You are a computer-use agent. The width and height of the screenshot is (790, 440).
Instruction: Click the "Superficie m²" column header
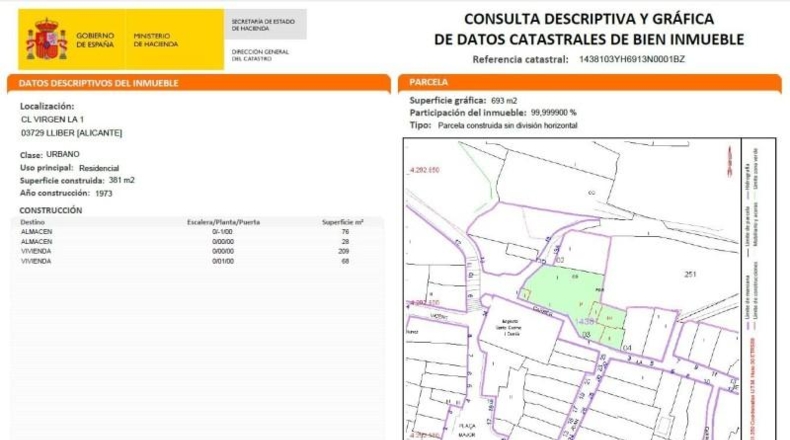point(343,222)
